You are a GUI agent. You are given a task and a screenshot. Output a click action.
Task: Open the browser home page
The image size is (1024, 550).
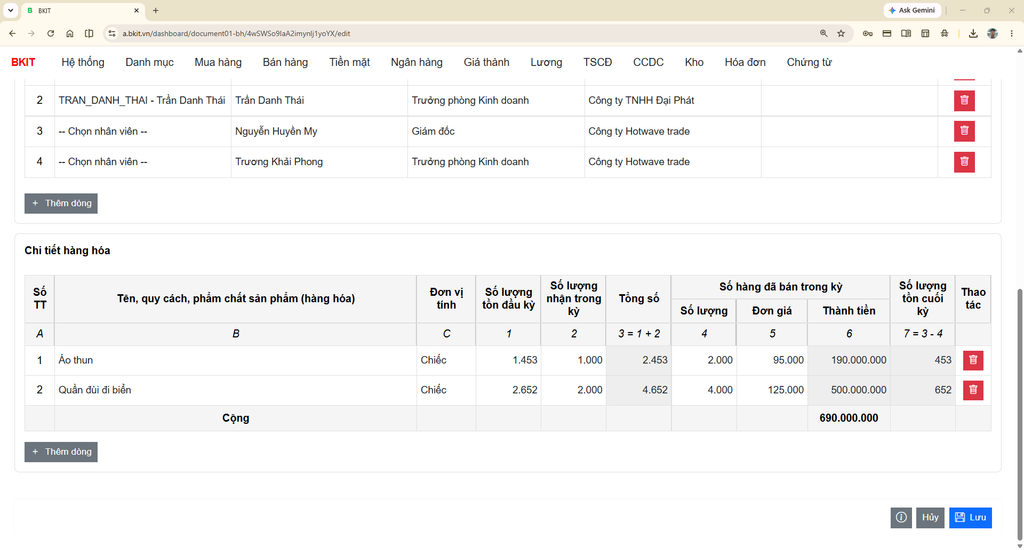point(70,33)
